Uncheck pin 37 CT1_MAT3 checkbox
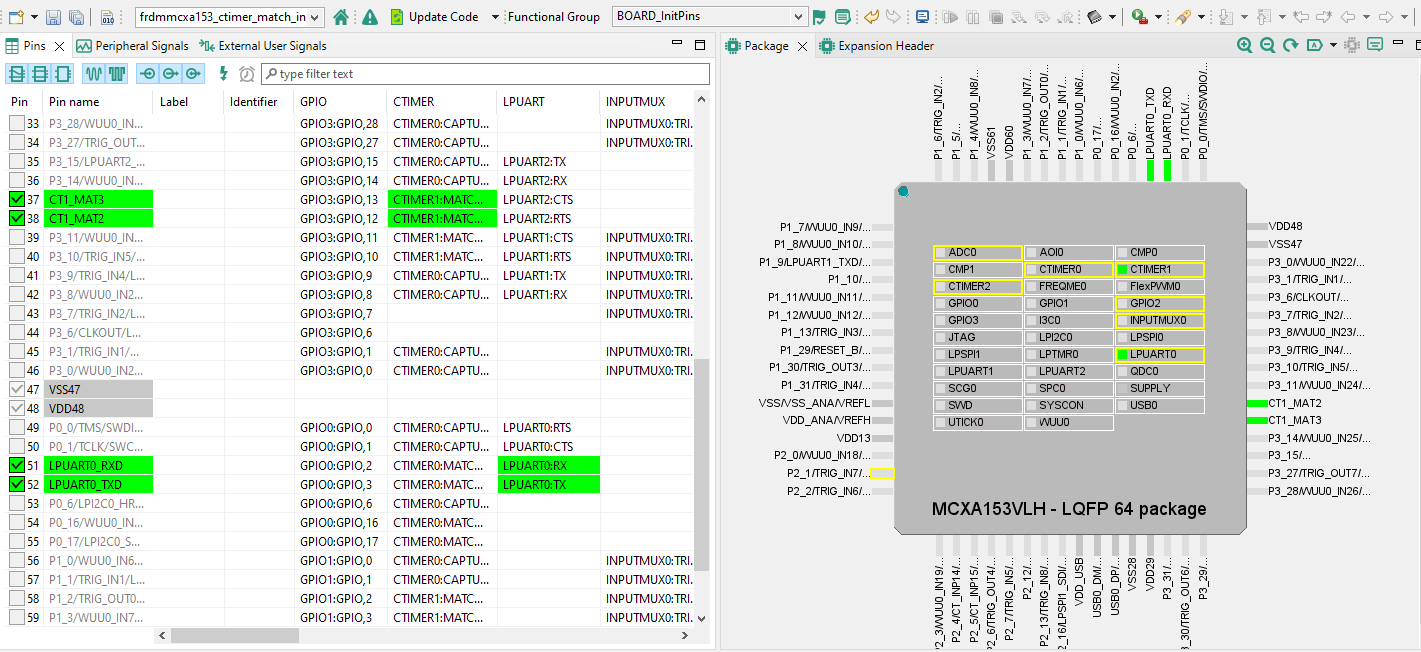Viewport: 1421px width, 652px height. [x=17, y=200]
